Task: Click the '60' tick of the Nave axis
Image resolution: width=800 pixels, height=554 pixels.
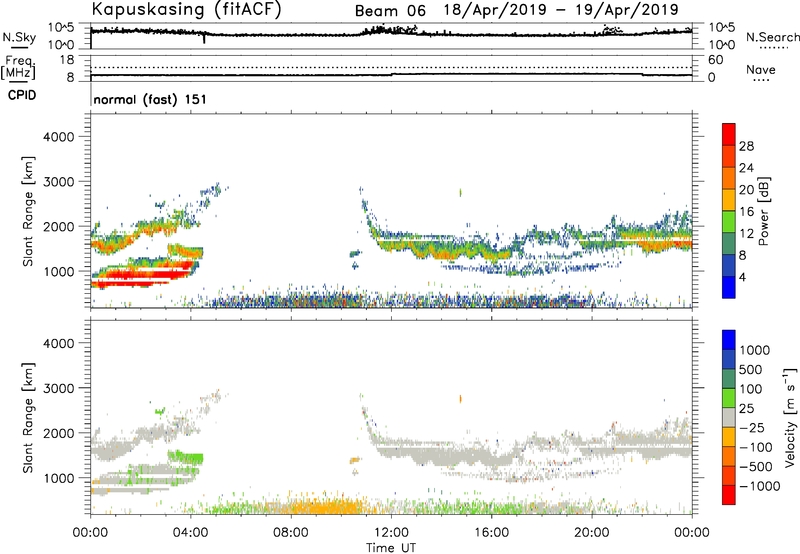Action: point(715,60)
